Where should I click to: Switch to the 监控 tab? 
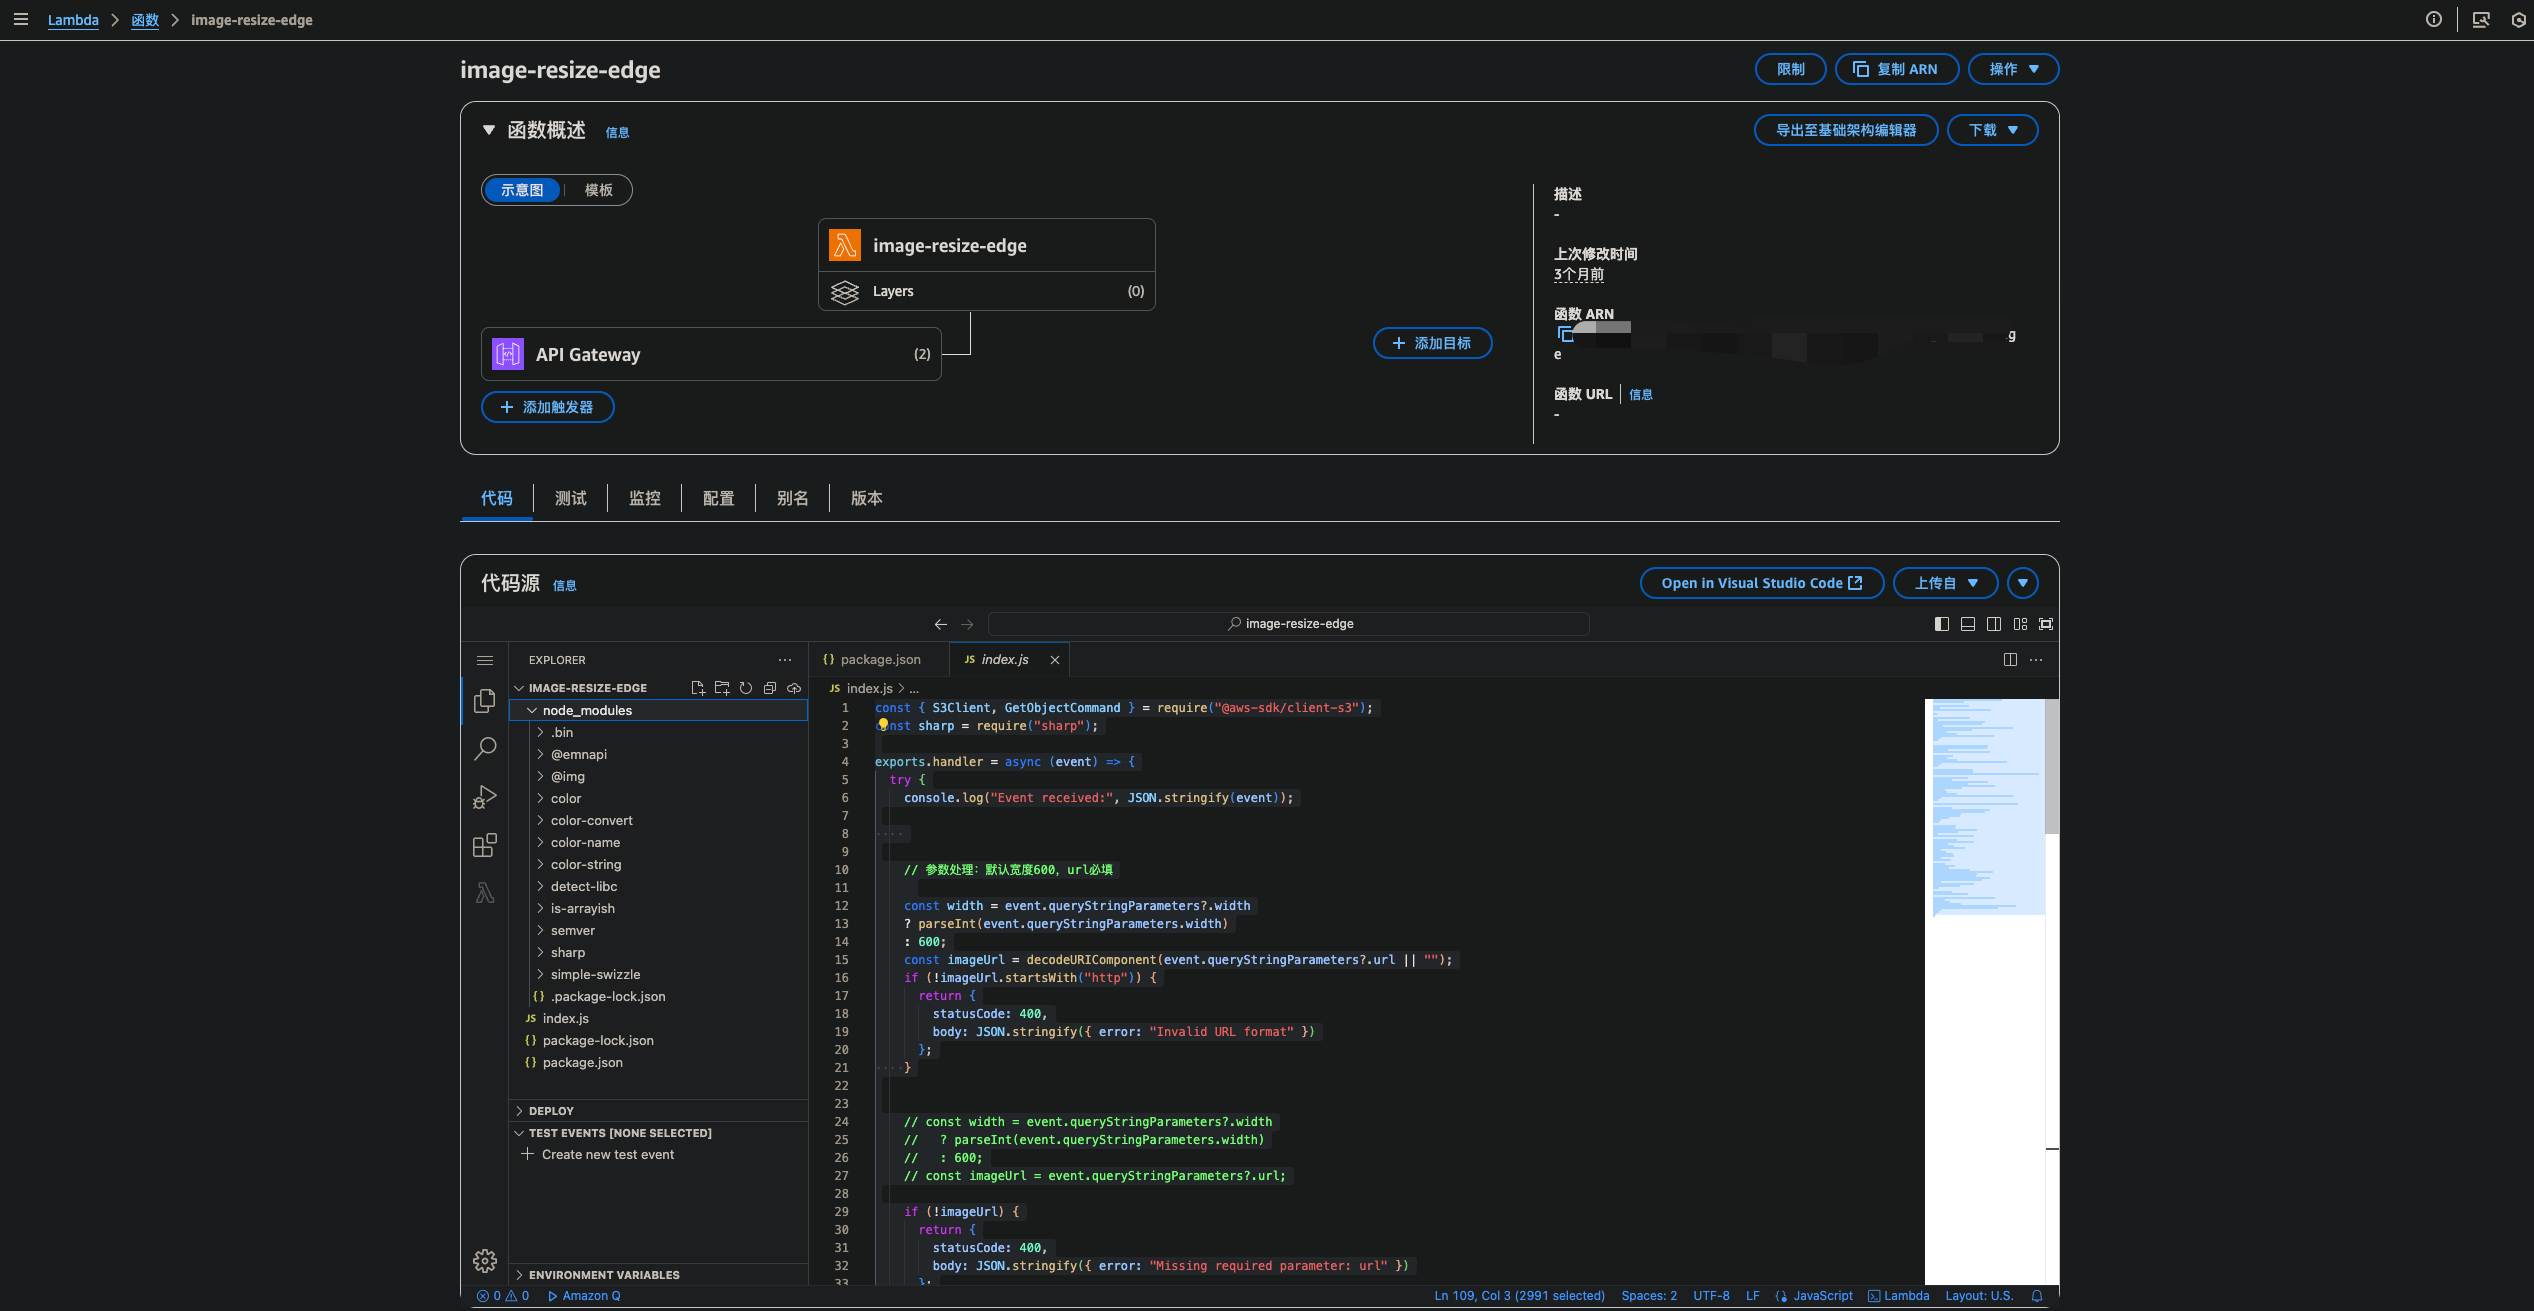click(644, 498)
